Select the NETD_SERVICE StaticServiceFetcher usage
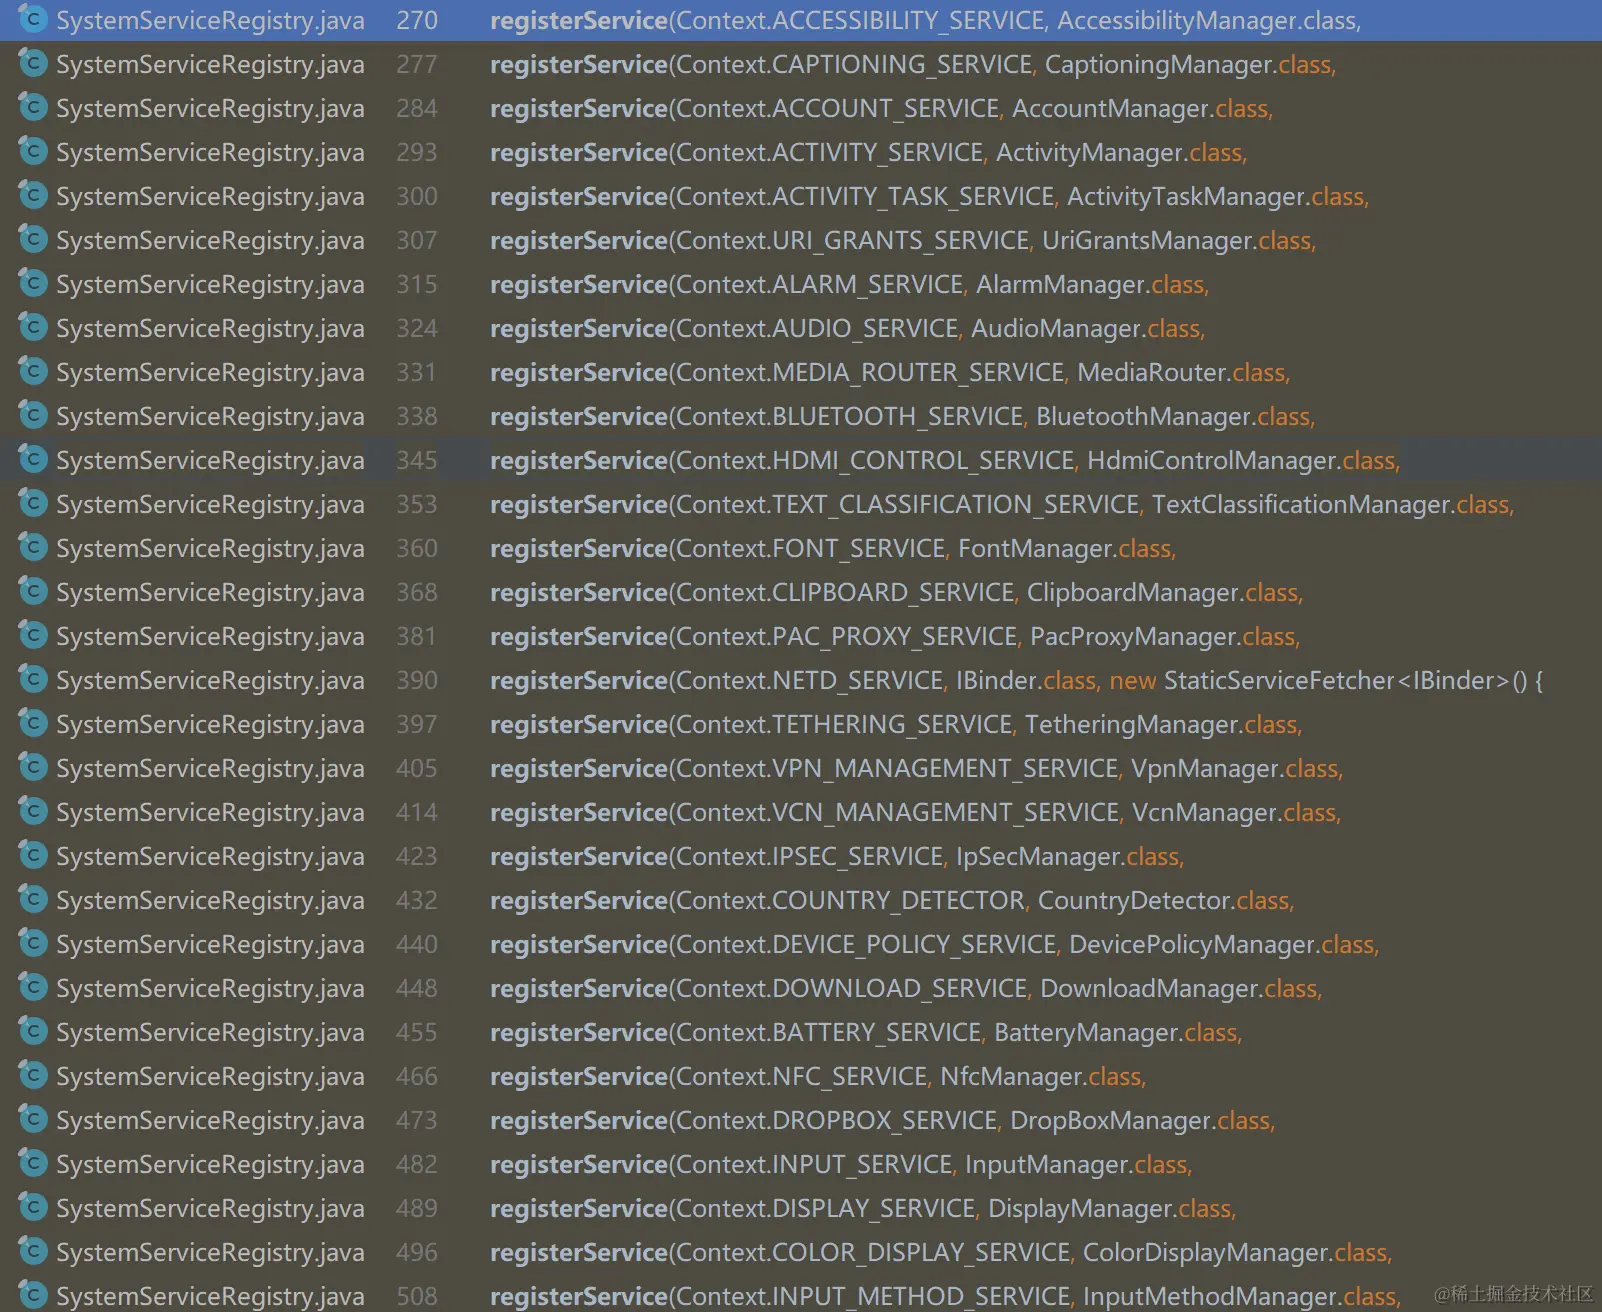Viewport: 1602px width, 1312px height. tap(1016, 681)
